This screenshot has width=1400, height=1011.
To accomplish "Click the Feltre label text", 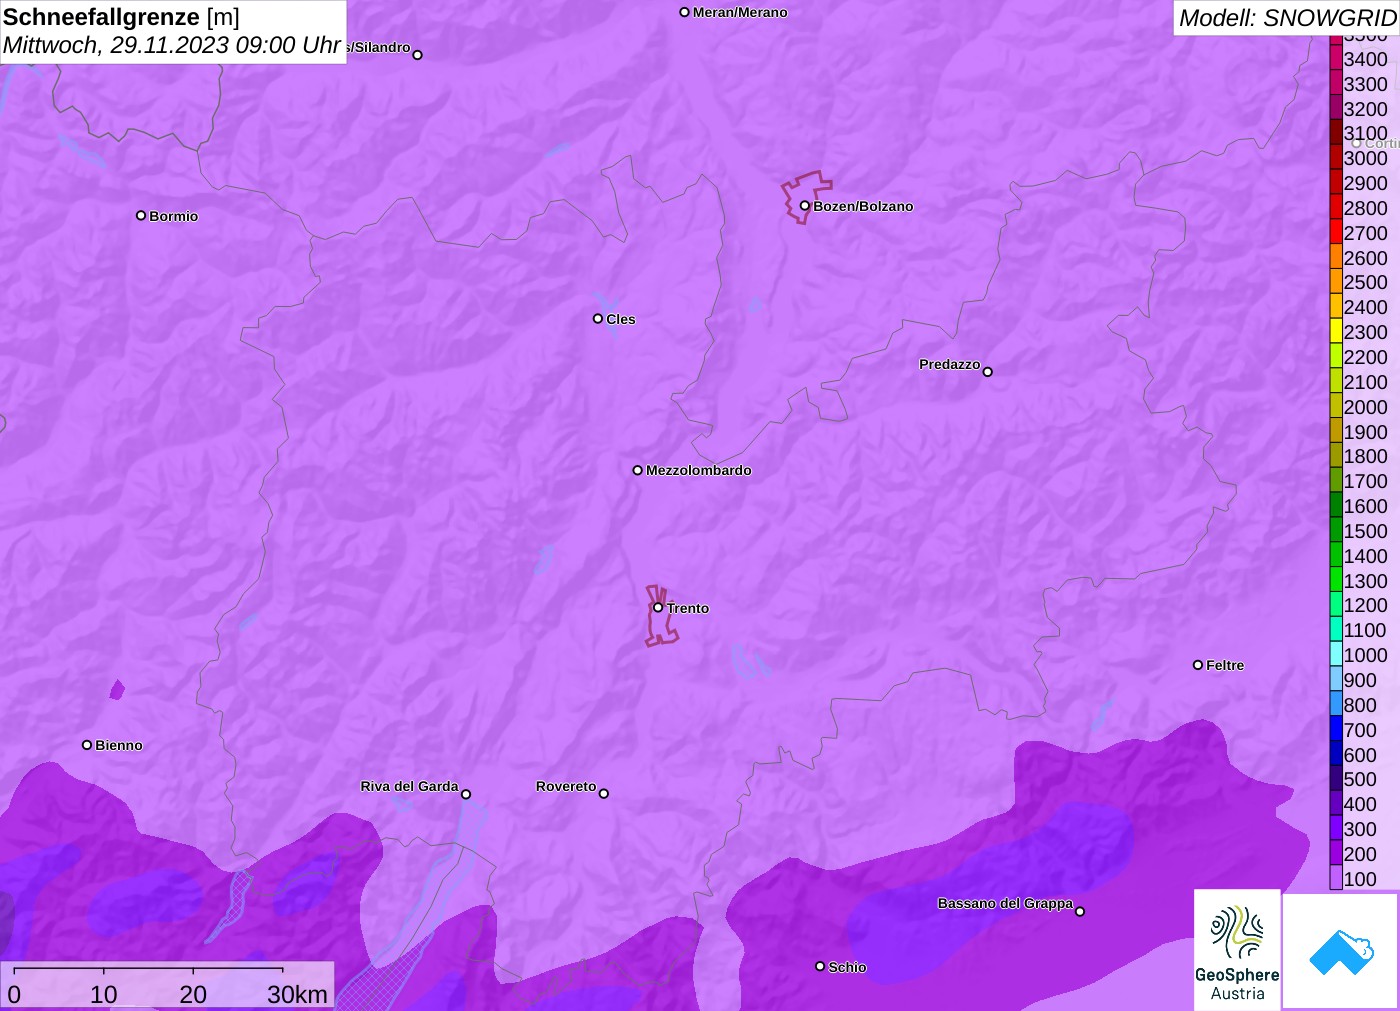I will click(1225, 665).
